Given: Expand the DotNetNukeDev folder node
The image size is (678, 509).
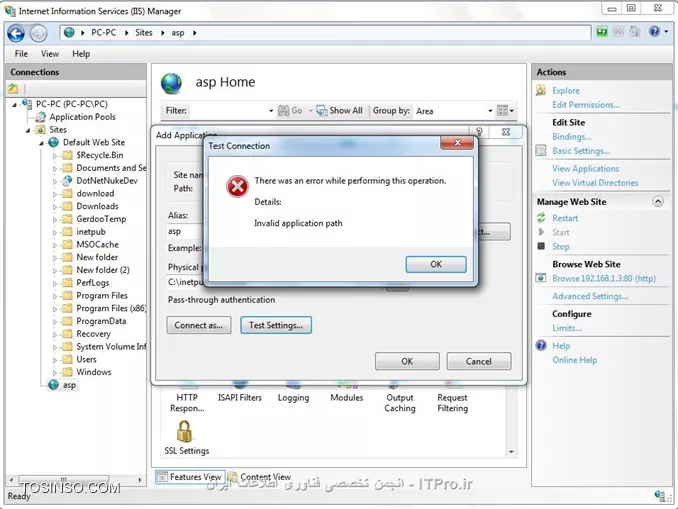Looking at the screenshot, I should (55, 181).
